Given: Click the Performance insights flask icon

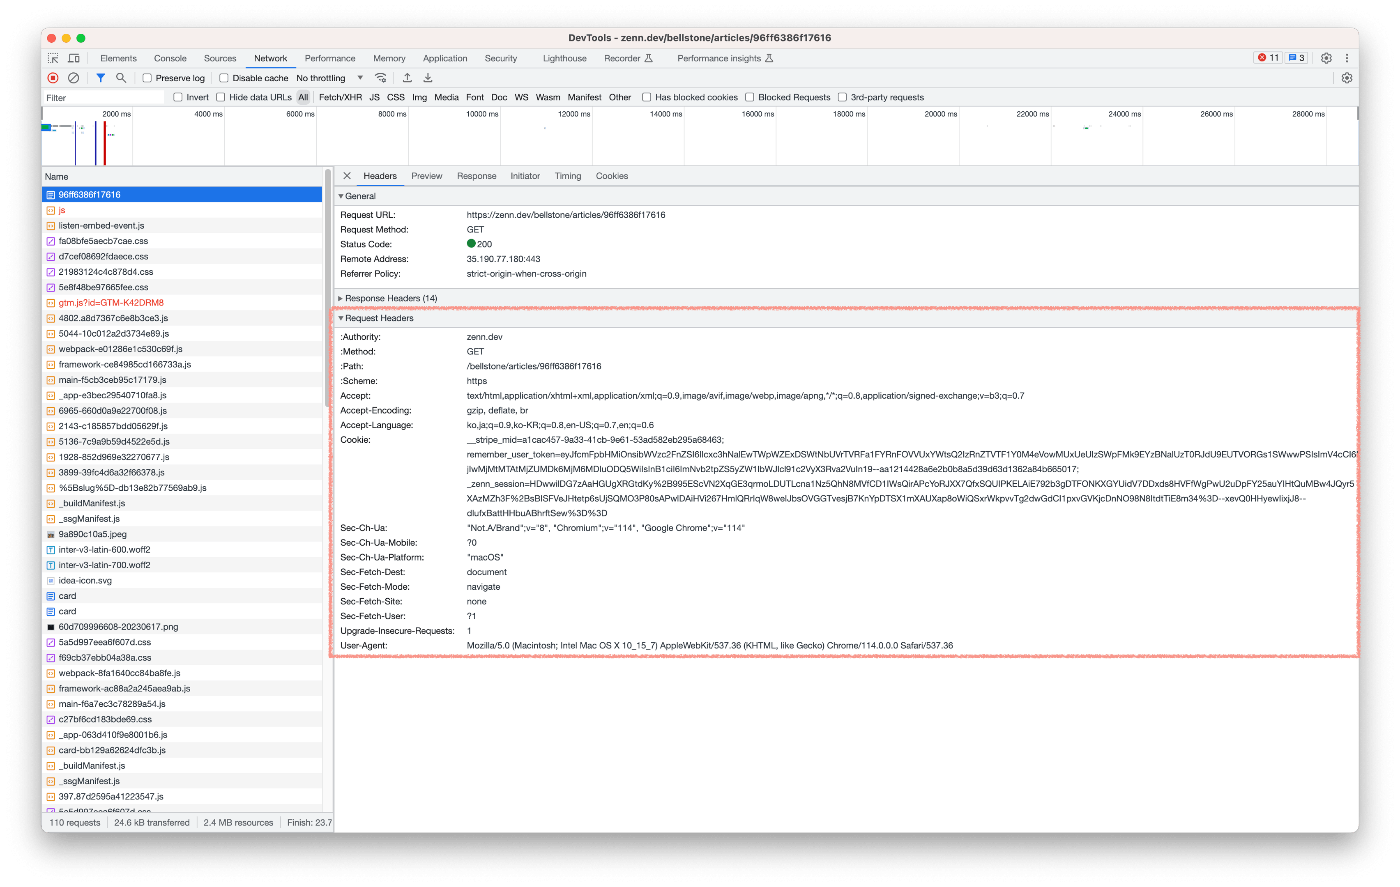Looking at the screenshot, I should click(769, 58).
